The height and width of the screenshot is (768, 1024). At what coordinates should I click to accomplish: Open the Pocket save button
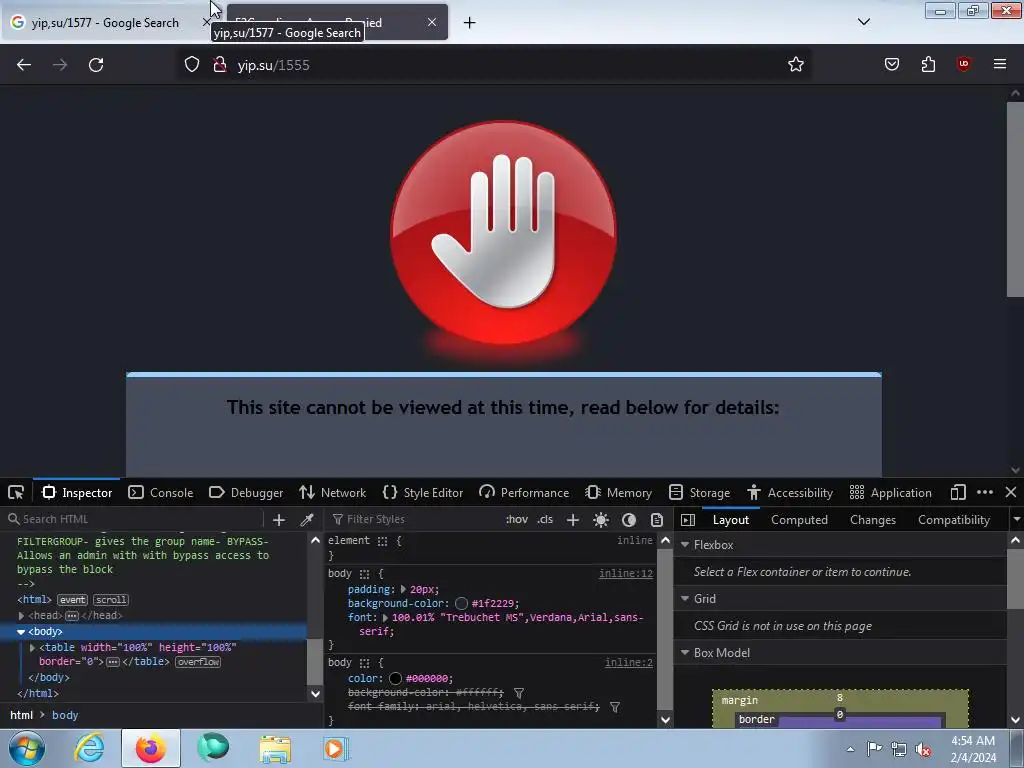tap(891, 65)
